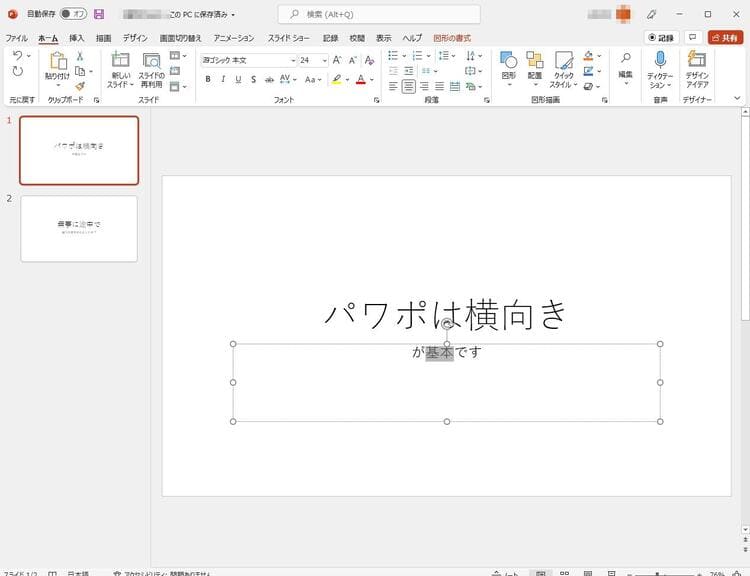Screen dimensions: 750x576
Task: Select slide 2 thumbnail
Action: click(79, 229)
